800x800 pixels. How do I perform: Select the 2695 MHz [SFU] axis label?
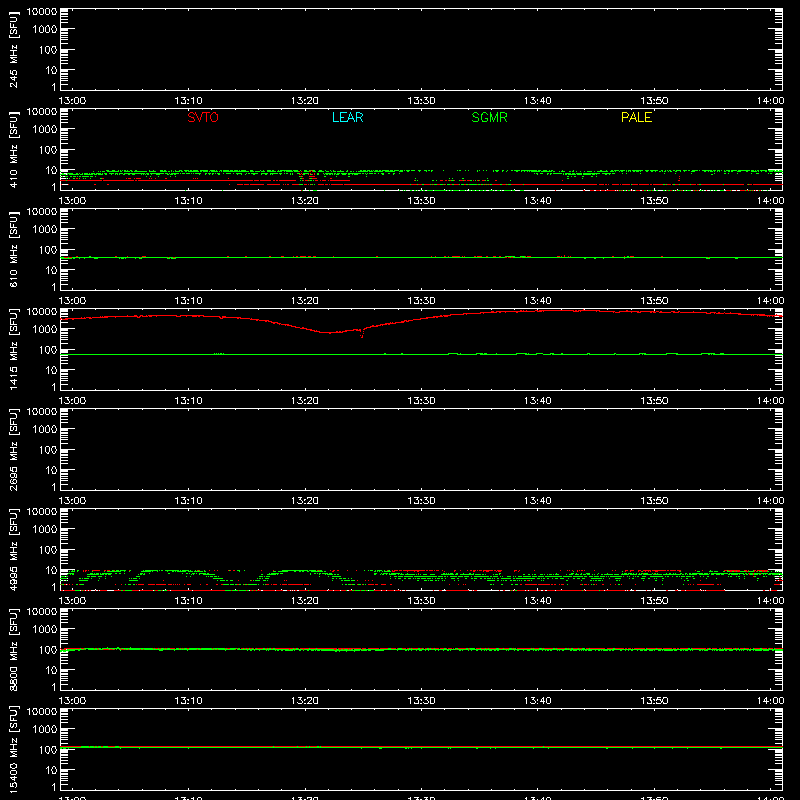[x=14, y=449]
